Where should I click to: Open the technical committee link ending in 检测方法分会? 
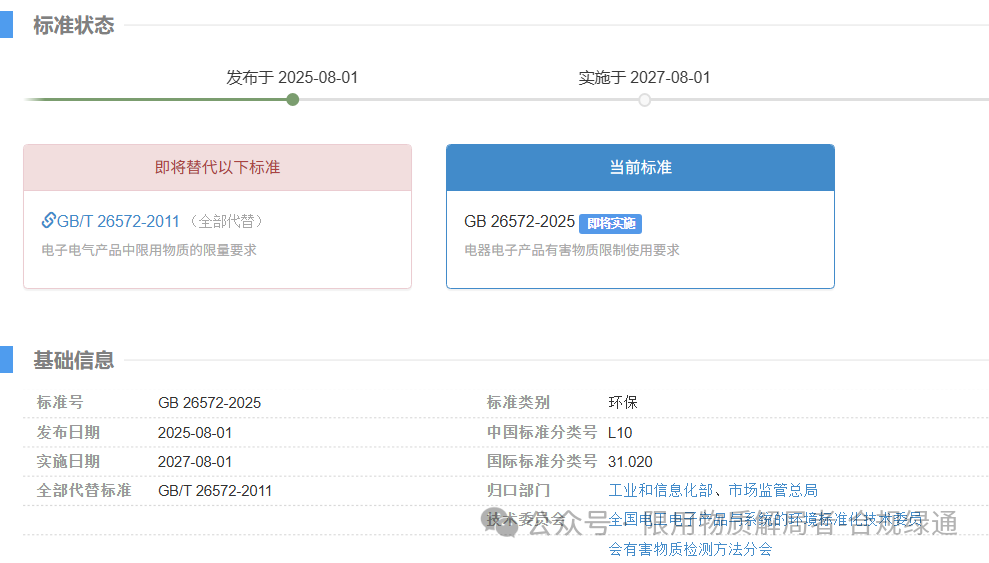tap(690, 548)
